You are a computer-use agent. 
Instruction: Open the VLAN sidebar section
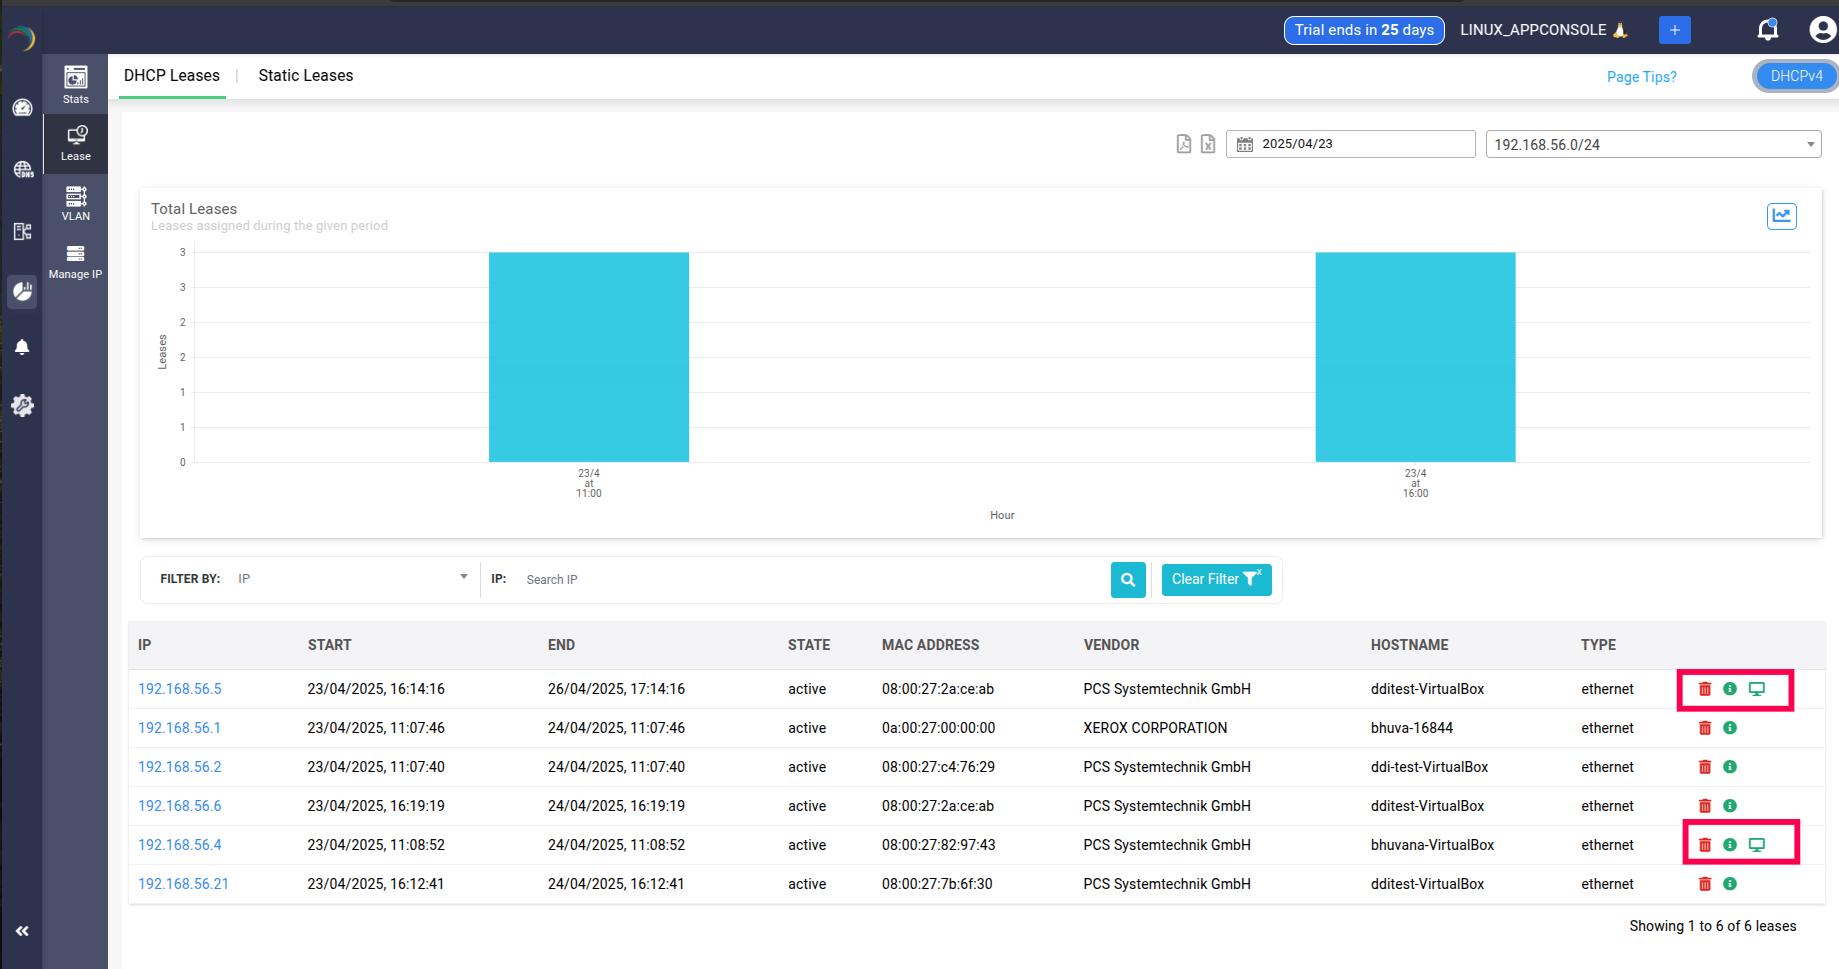tap(75, 202)
